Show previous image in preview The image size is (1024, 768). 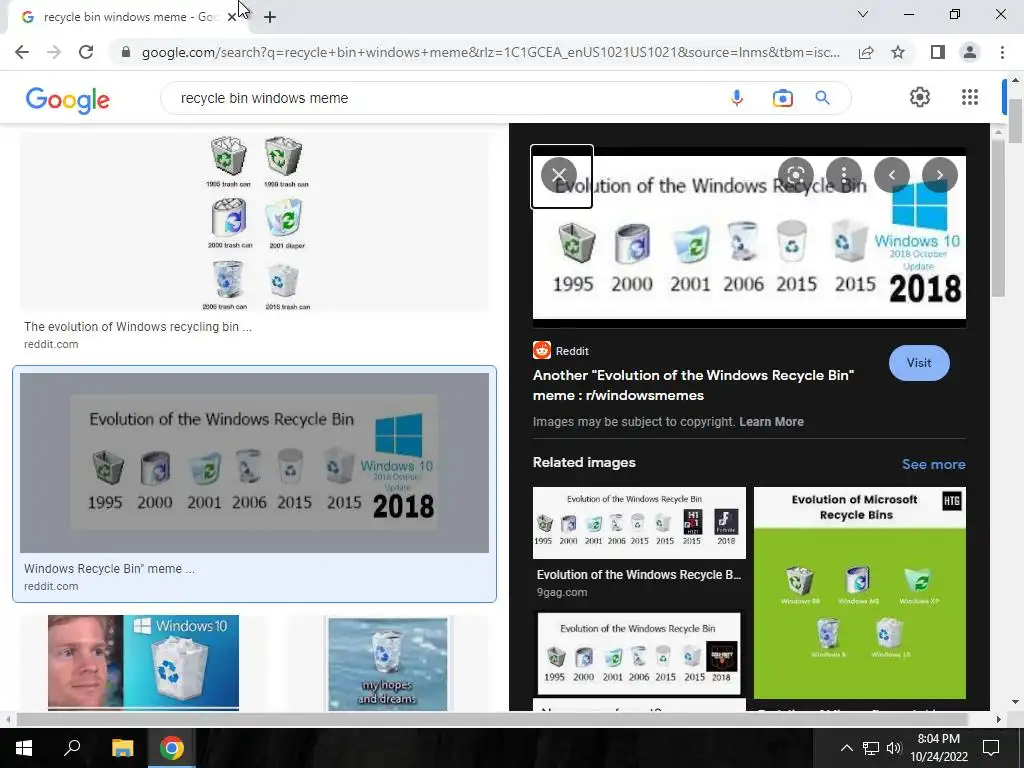click(x=891, y=175)
